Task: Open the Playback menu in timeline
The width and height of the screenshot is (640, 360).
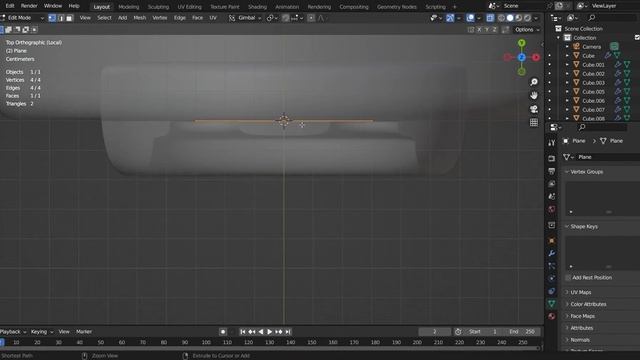Action: point(13,332)
